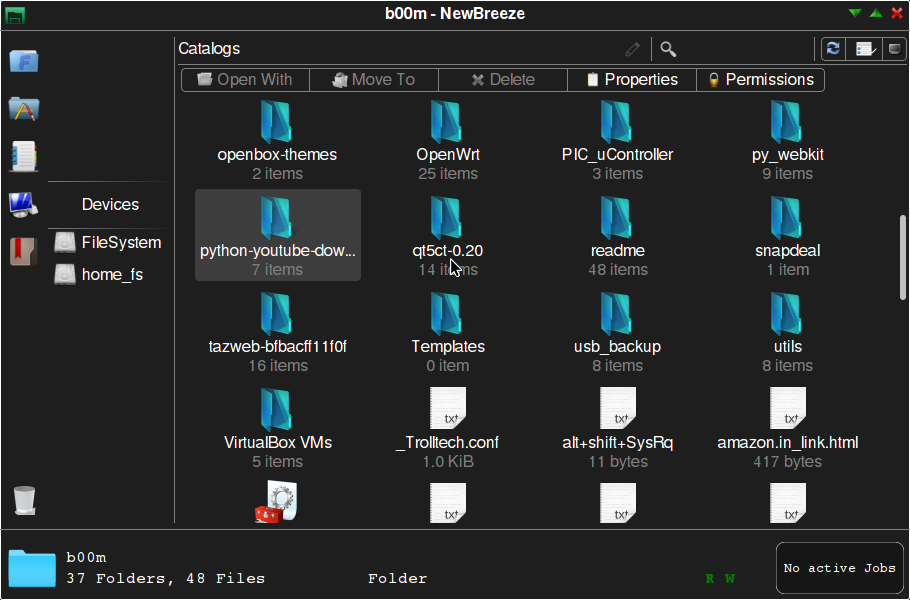Select the readme folder
The image size is (910, 600).
point(618,235)
